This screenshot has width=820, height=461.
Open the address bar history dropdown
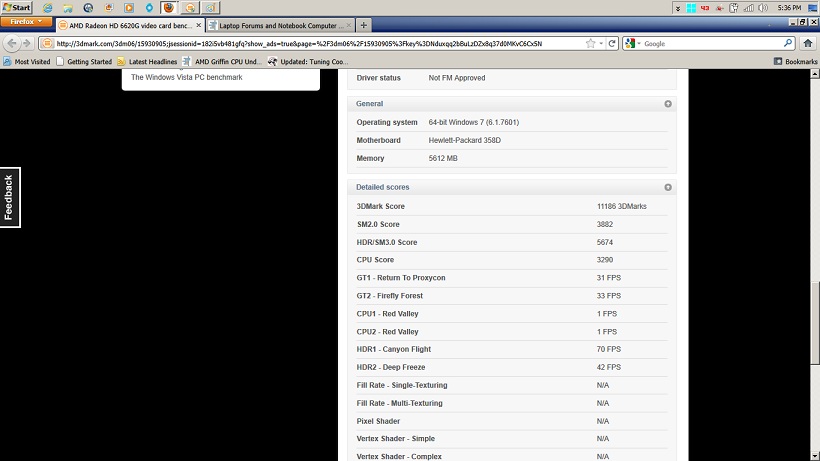point(601,43)
